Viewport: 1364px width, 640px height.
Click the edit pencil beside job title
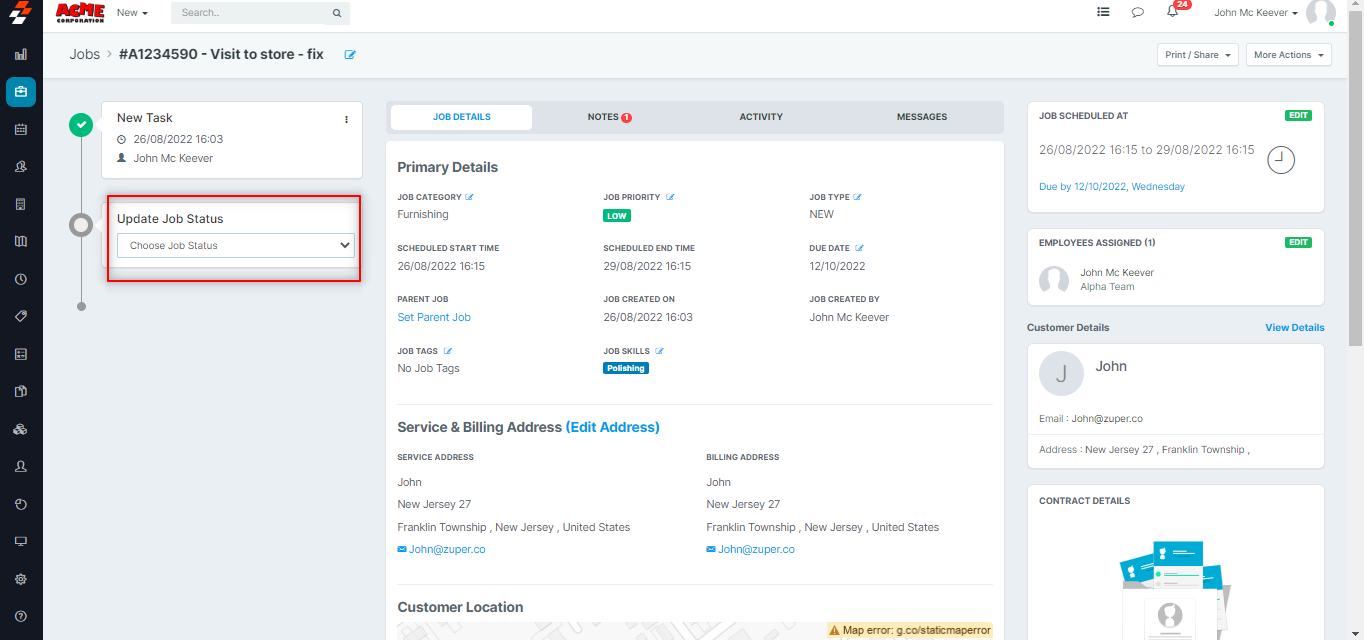[x=350, y=55]
